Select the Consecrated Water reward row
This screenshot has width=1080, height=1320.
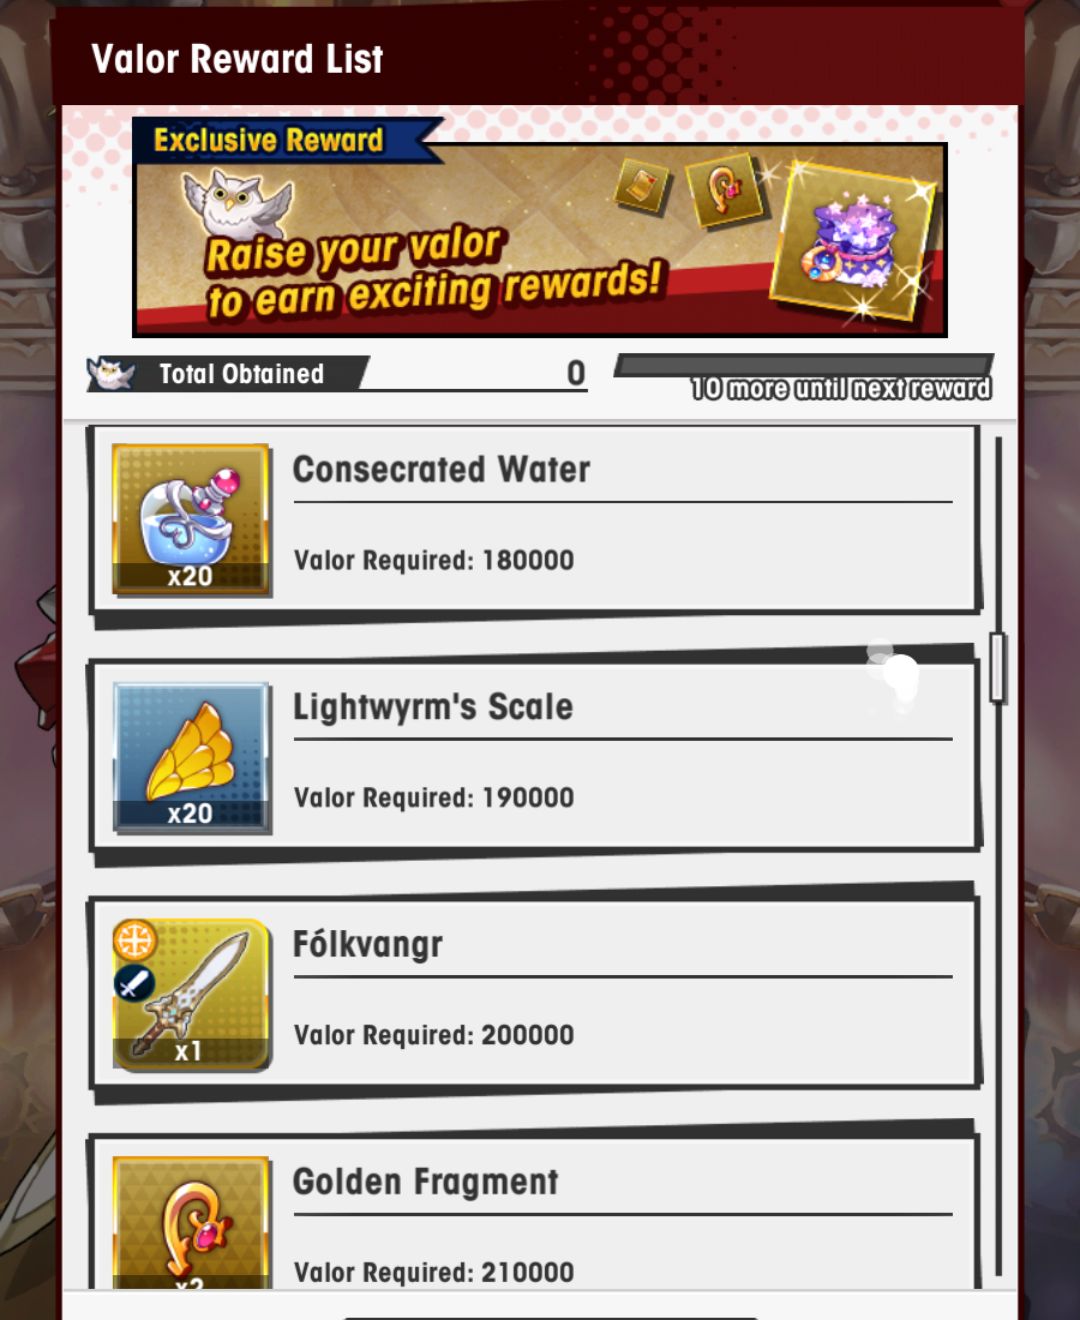click(x=534, y=520)
